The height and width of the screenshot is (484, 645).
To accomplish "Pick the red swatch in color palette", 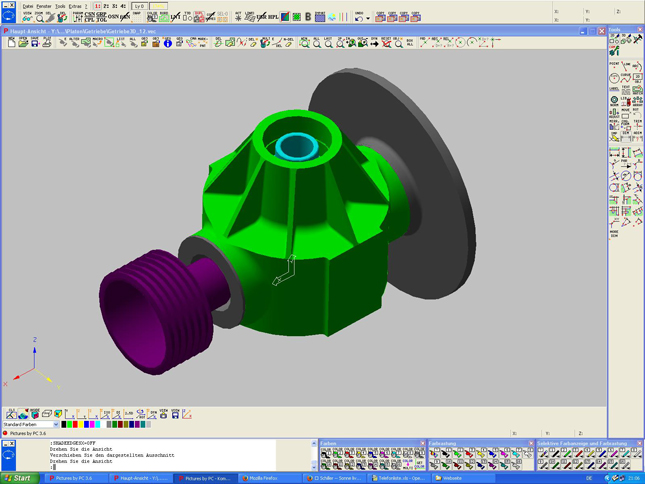I will (x=74, y=425).
